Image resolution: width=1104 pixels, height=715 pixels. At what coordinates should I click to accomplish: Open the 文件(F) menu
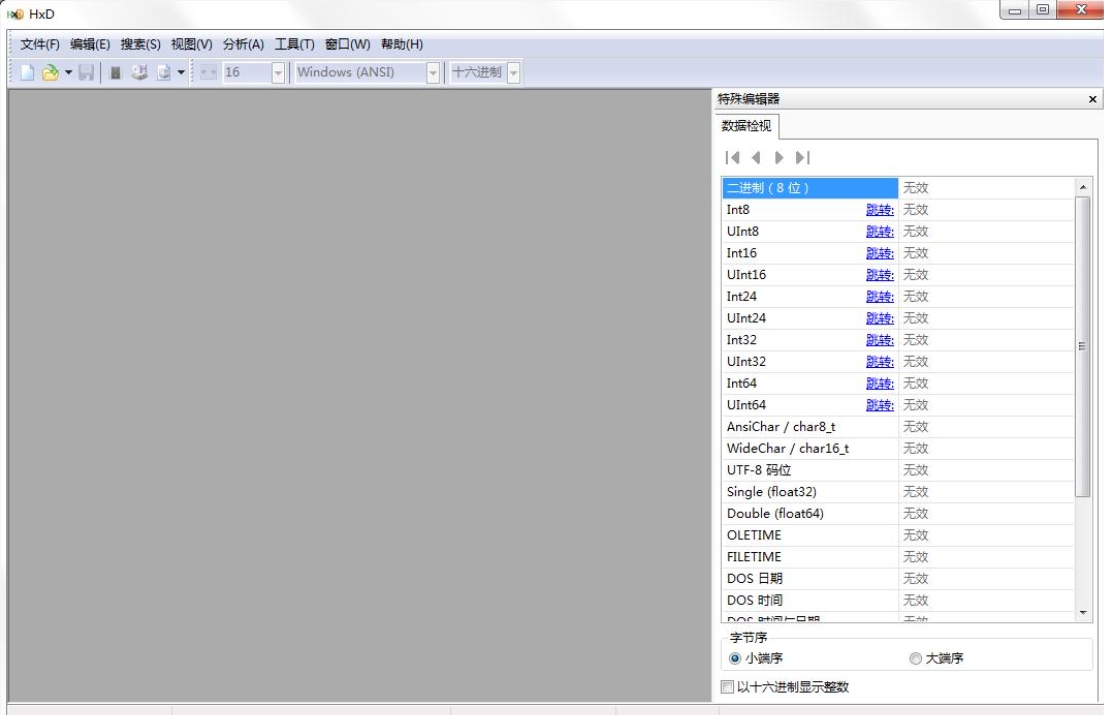(39, 44)
